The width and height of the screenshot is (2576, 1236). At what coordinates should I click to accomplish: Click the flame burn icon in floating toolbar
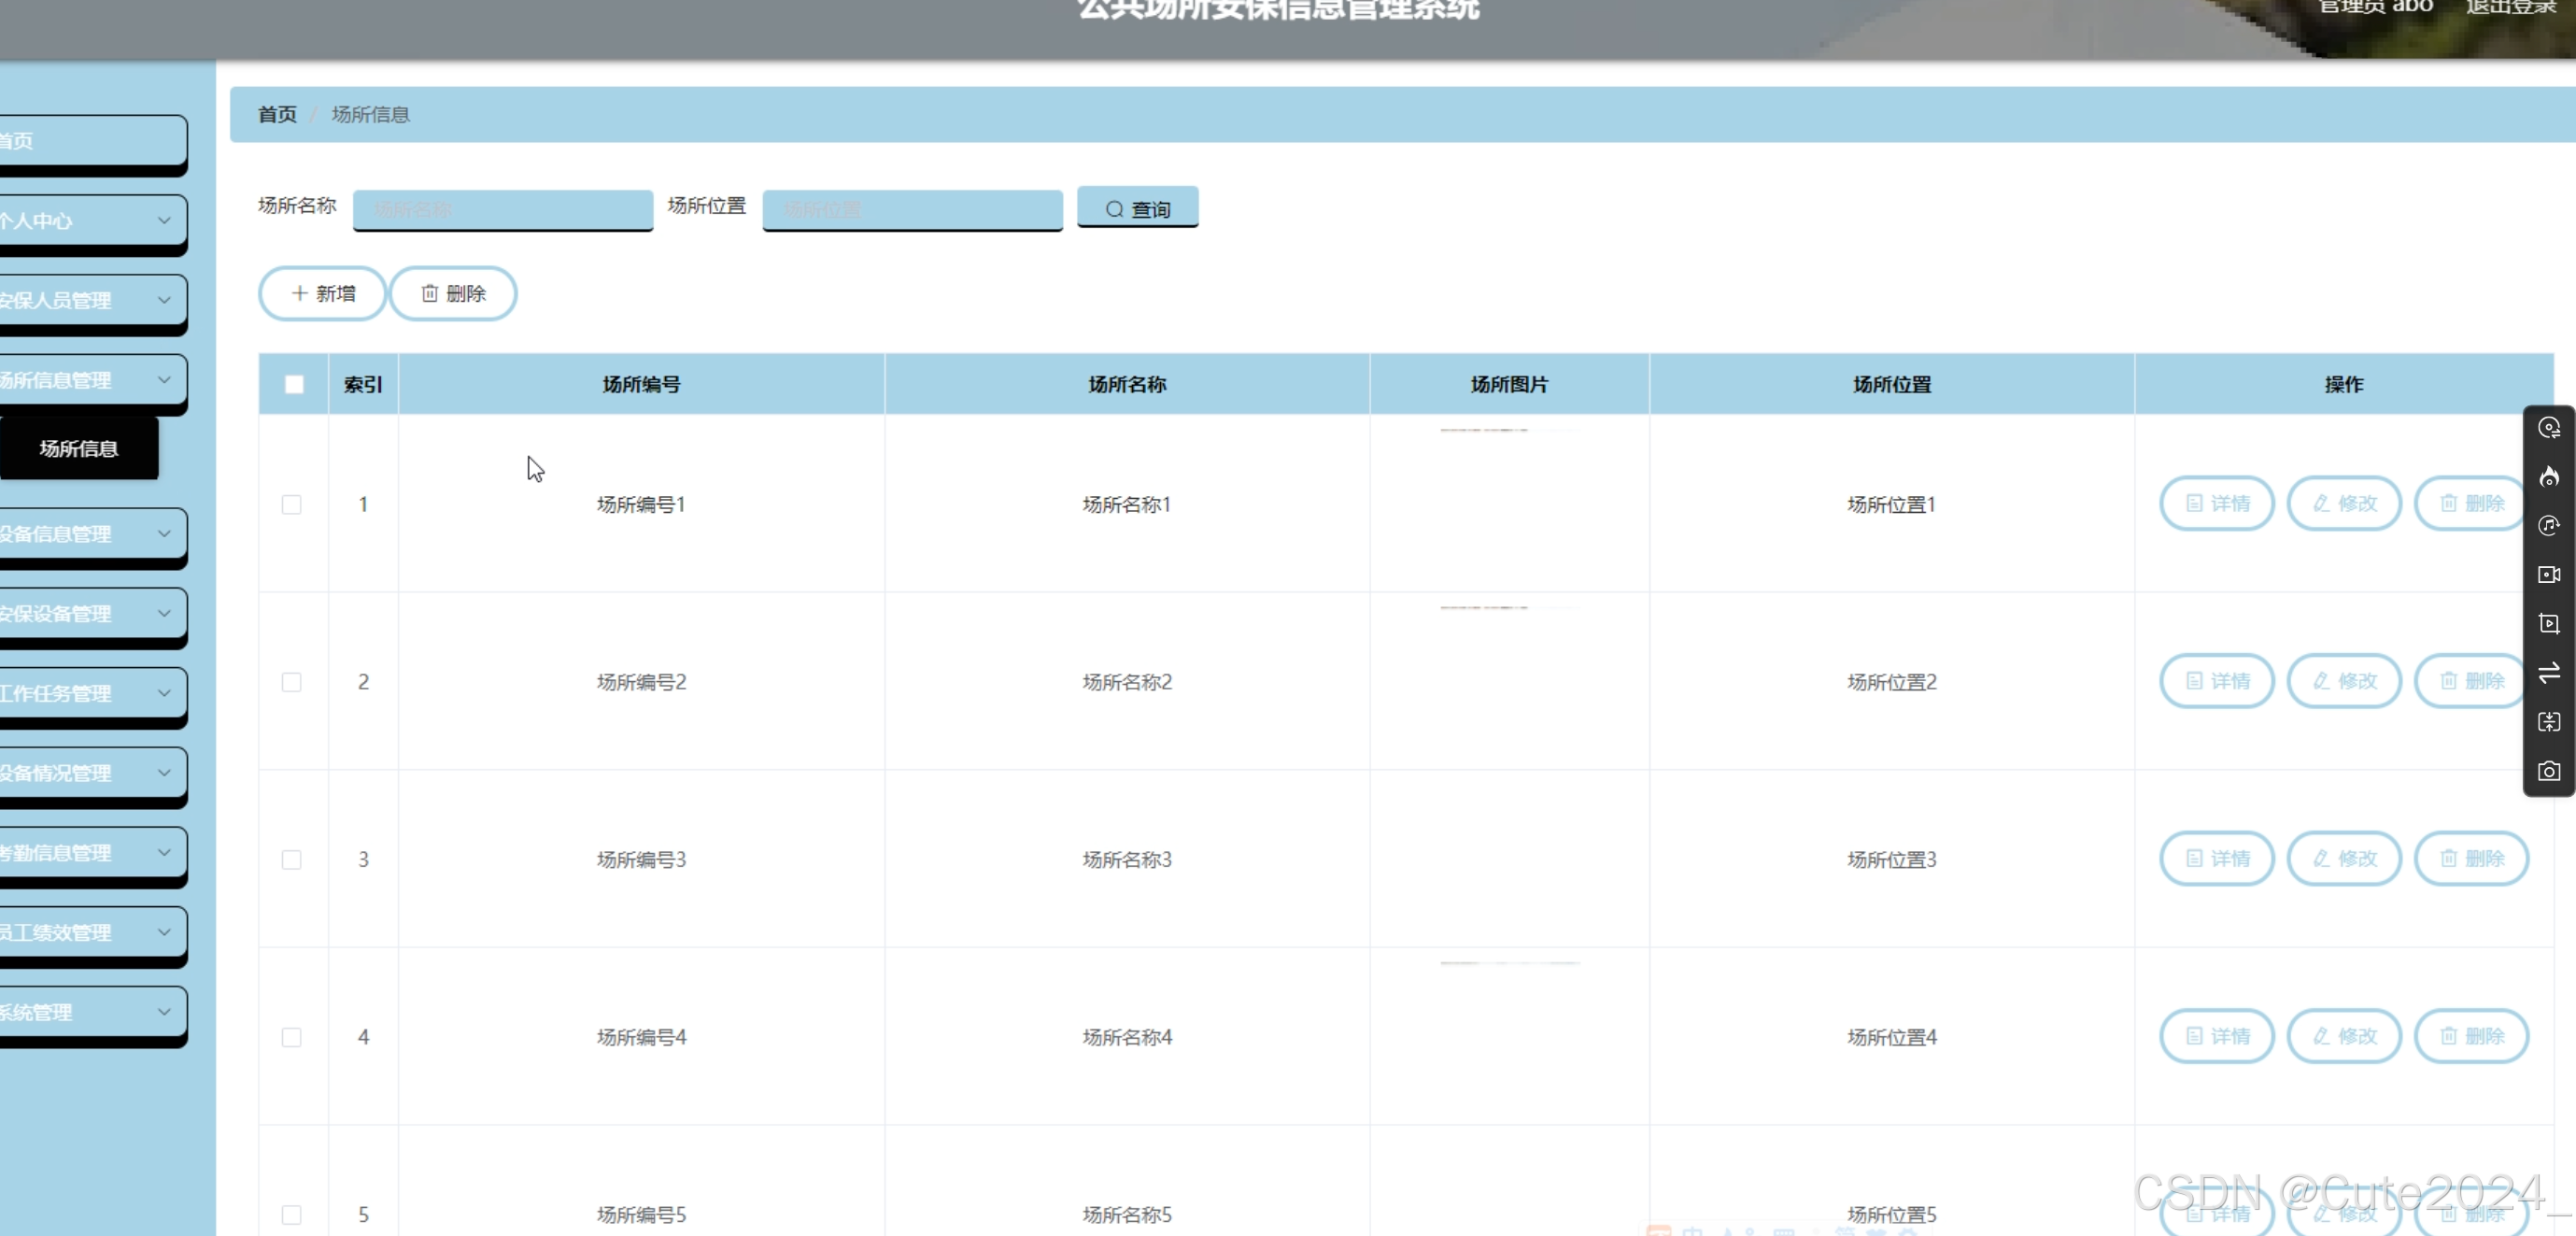2549,477
